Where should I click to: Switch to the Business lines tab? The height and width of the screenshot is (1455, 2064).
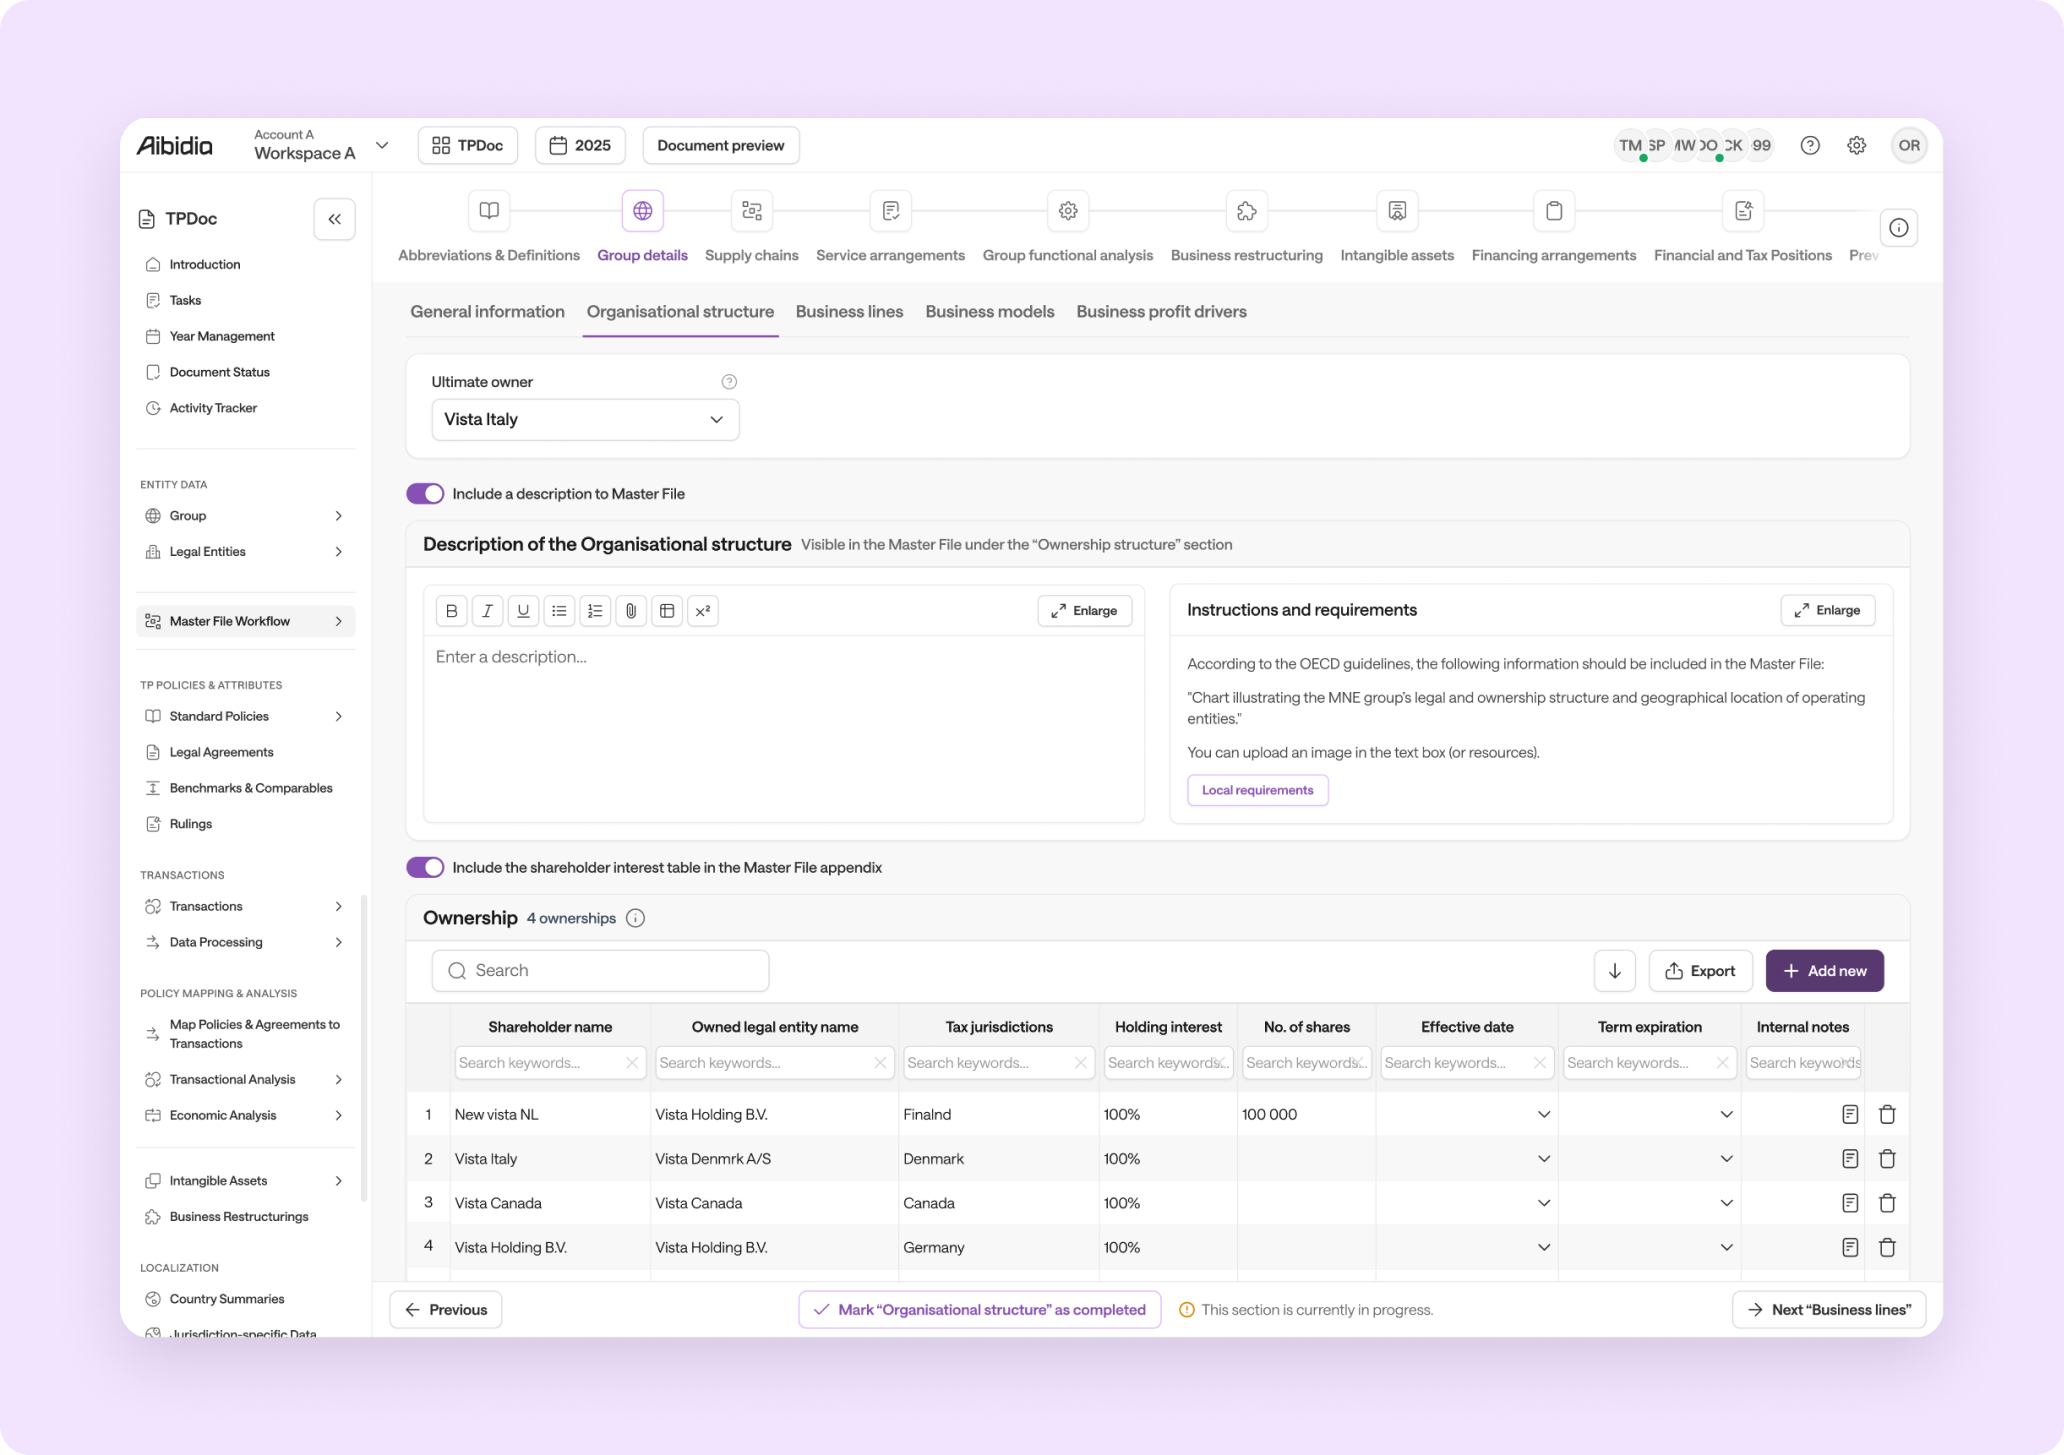(x=849, y=312)
